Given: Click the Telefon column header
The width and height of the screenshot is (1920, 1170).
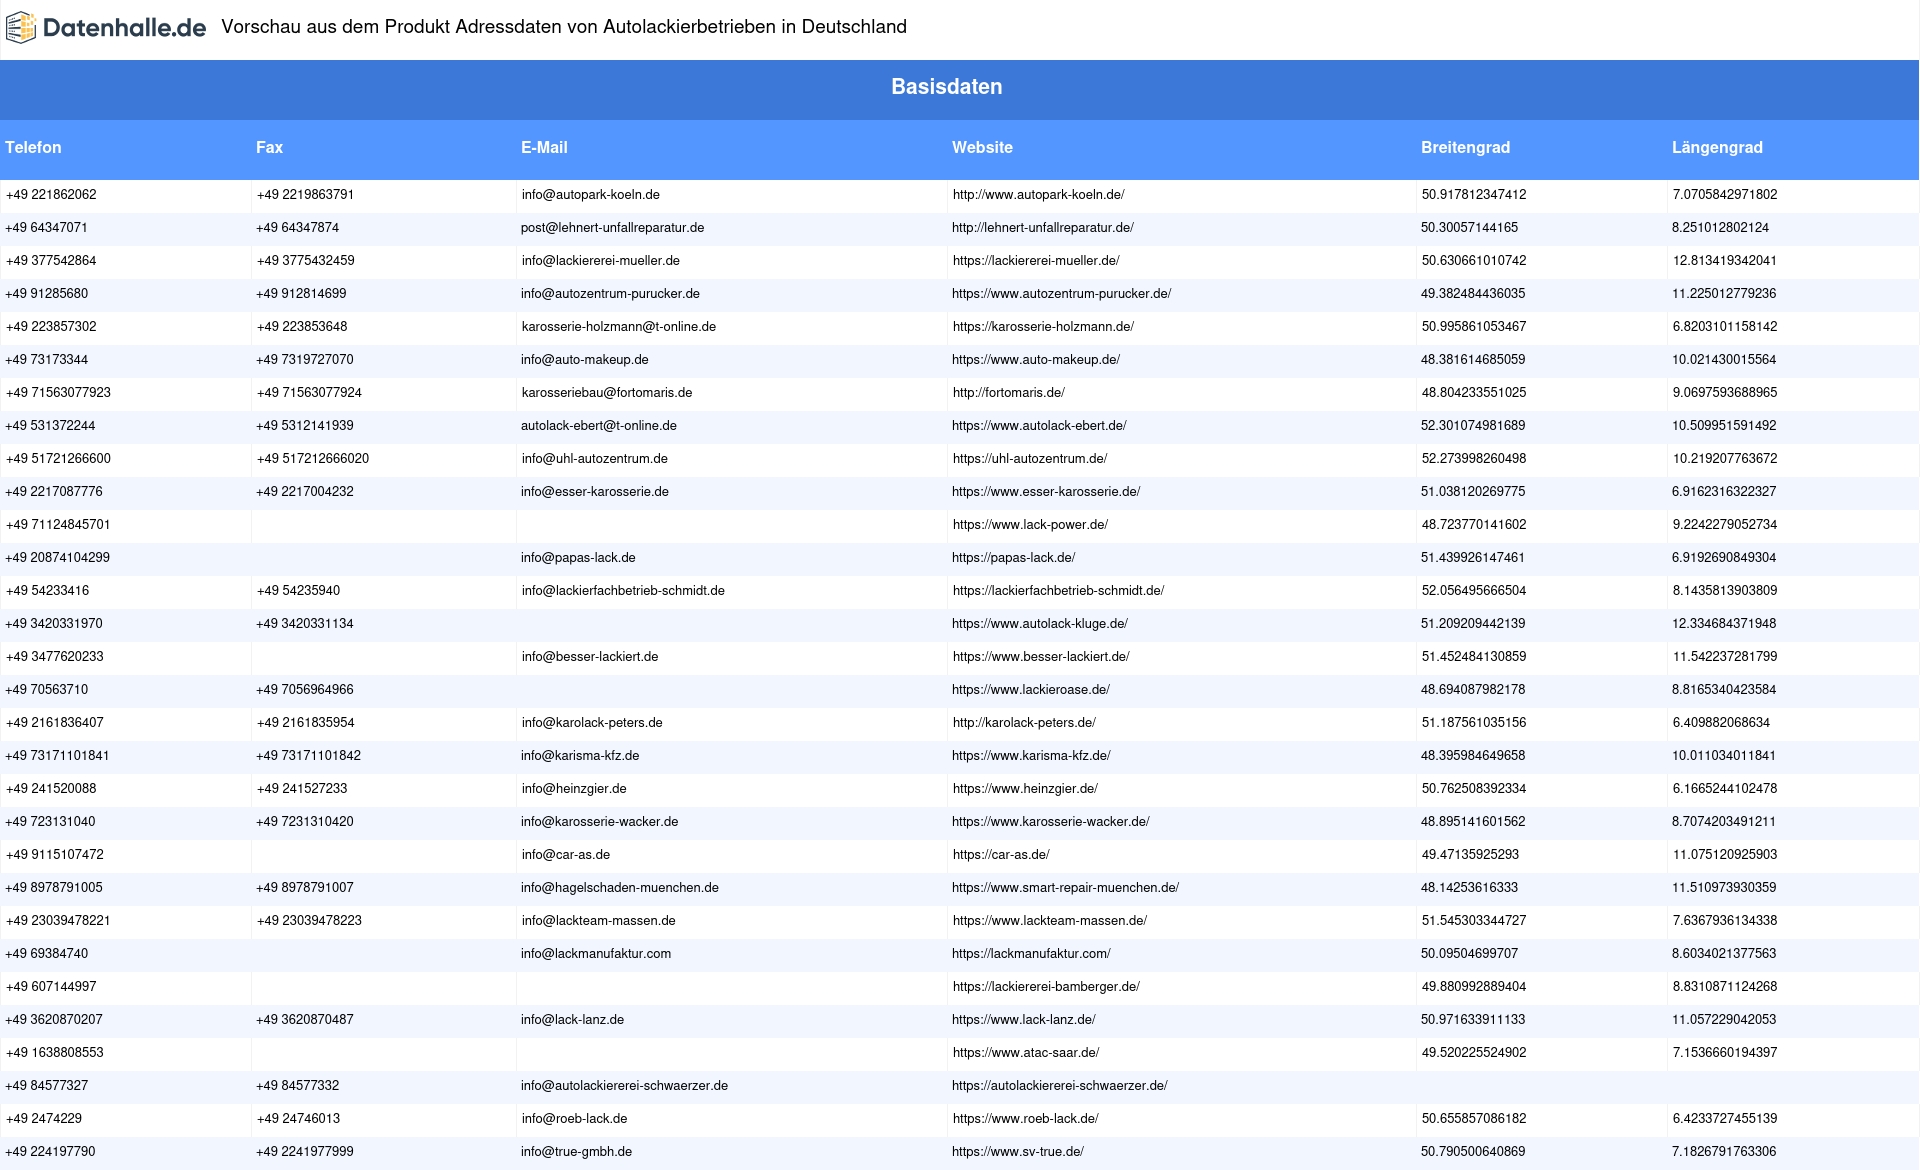Looking at the screenshot, I should tap(33, 148).
